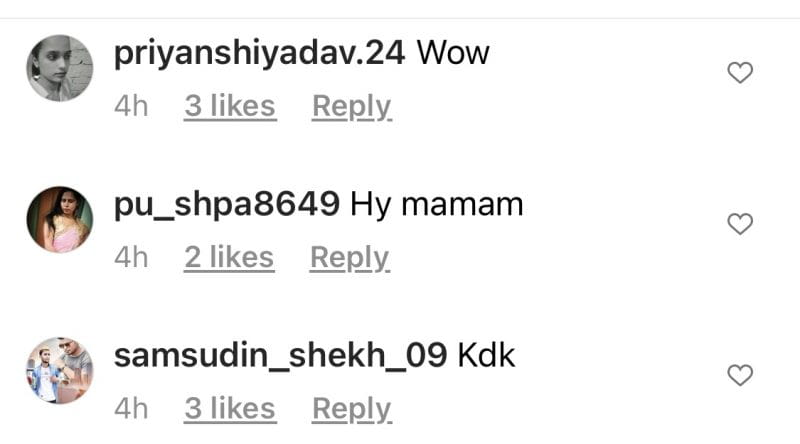
Task: Open the priyanshiyadav.24 username link
Action: coord(259,54)
